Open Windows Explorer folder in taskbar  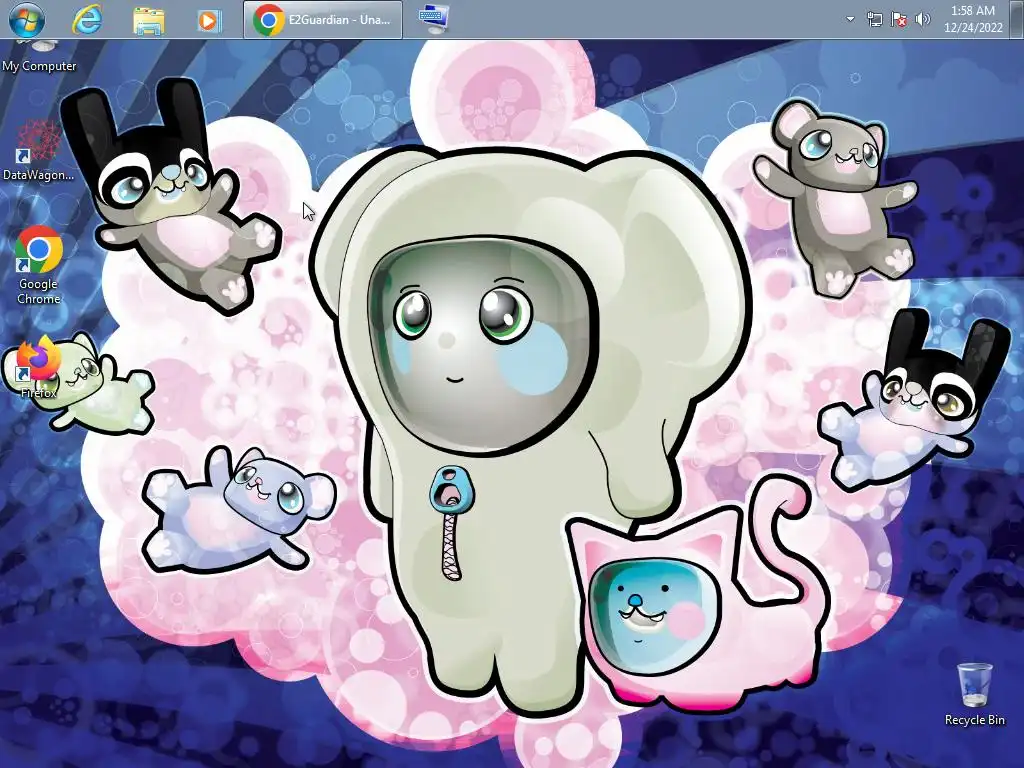(x=149, y=20)
